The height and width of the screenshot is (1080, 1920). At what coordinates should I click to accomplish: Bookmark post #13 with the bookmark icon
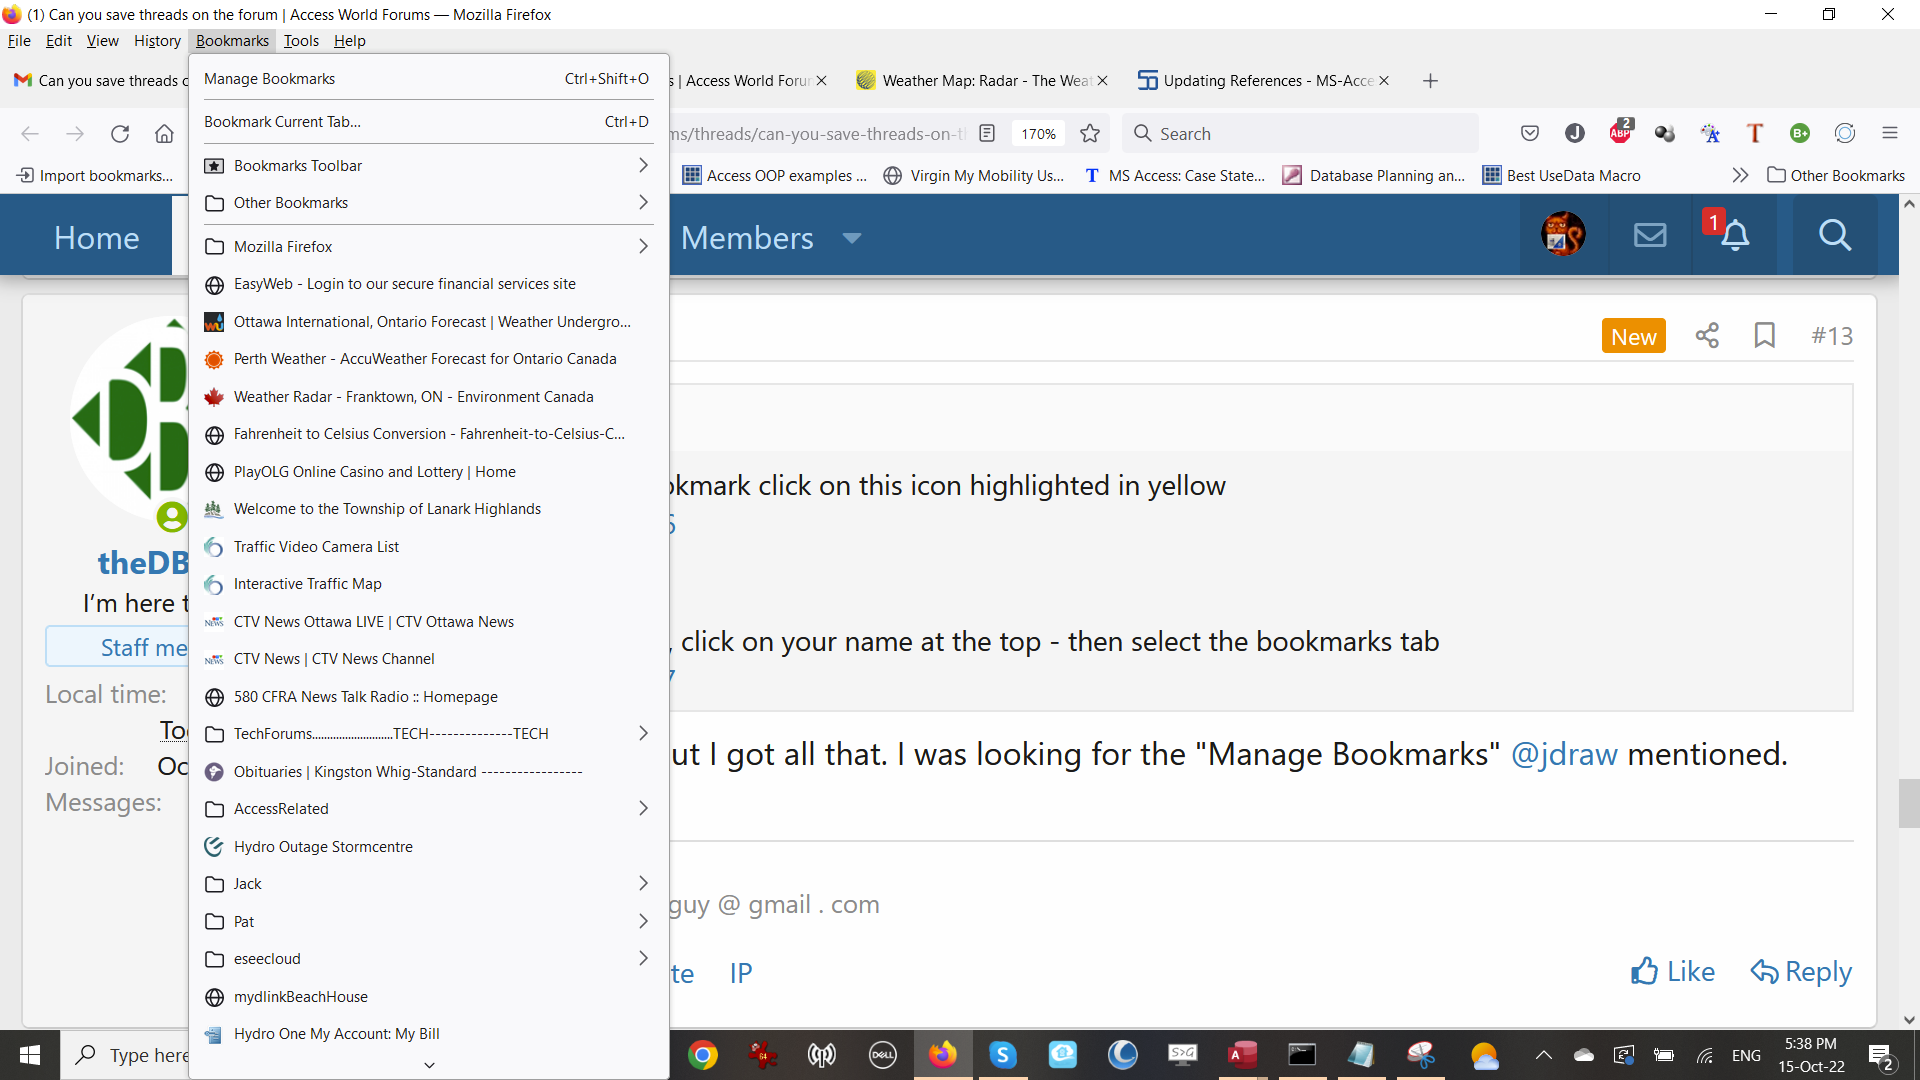pyautogui.click(x=1764, y=336)
